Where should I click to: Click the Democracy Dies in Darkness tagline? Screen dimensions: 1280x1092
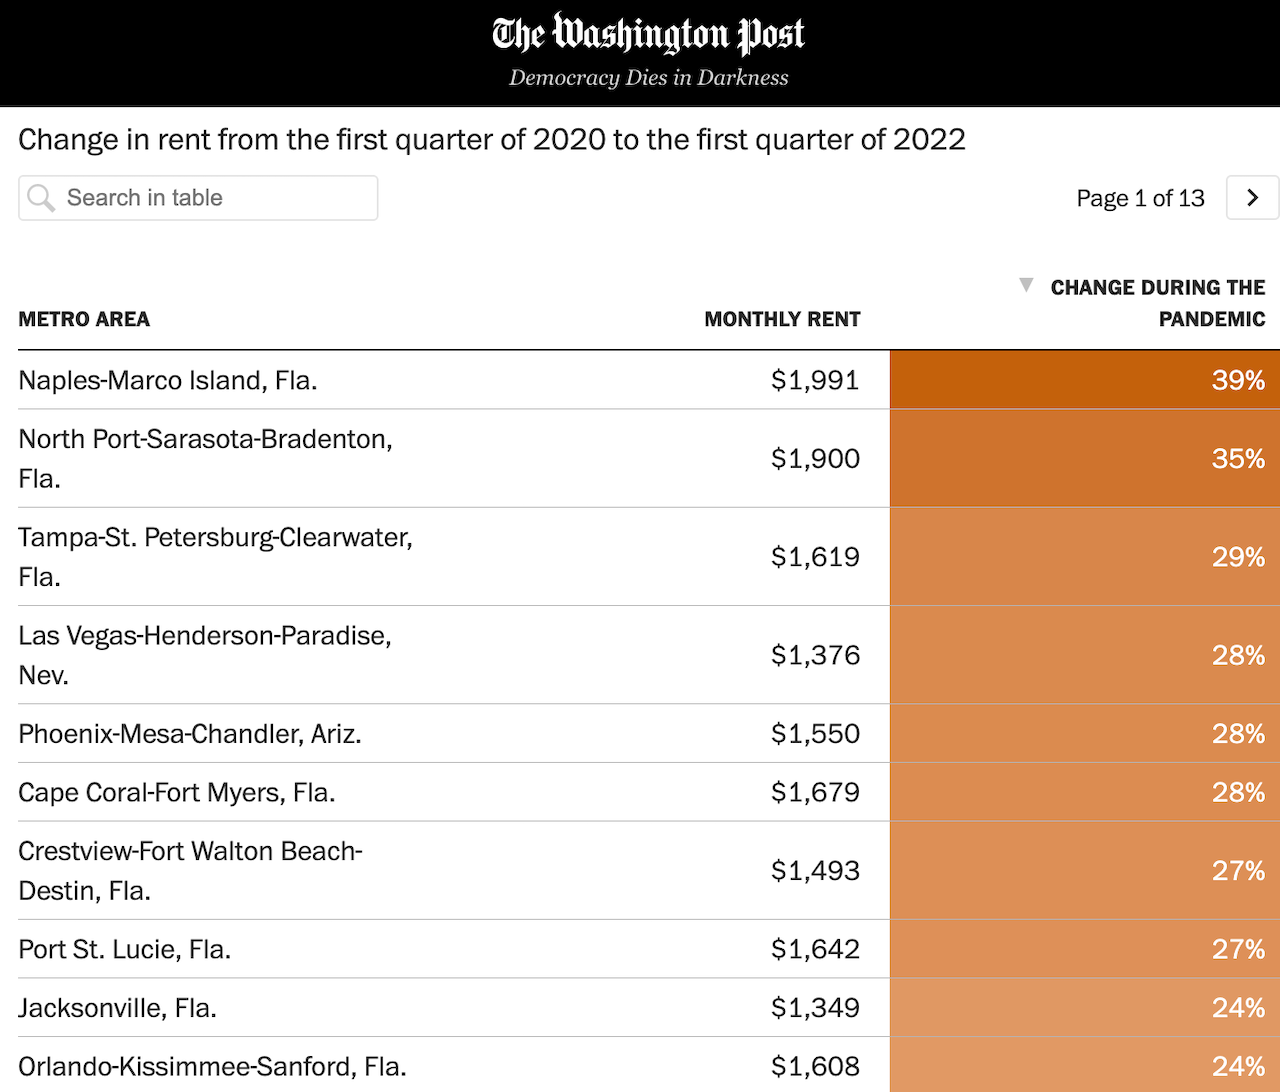pyautogui.click(x=648, y=78)
